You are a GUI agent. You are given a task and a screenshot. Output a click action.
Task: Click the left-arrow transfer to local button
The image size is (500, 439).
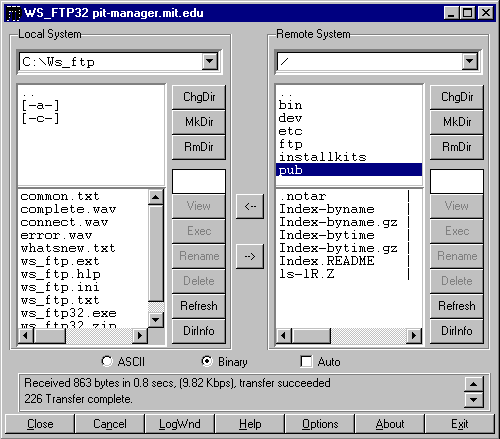(x=250, y=206)
